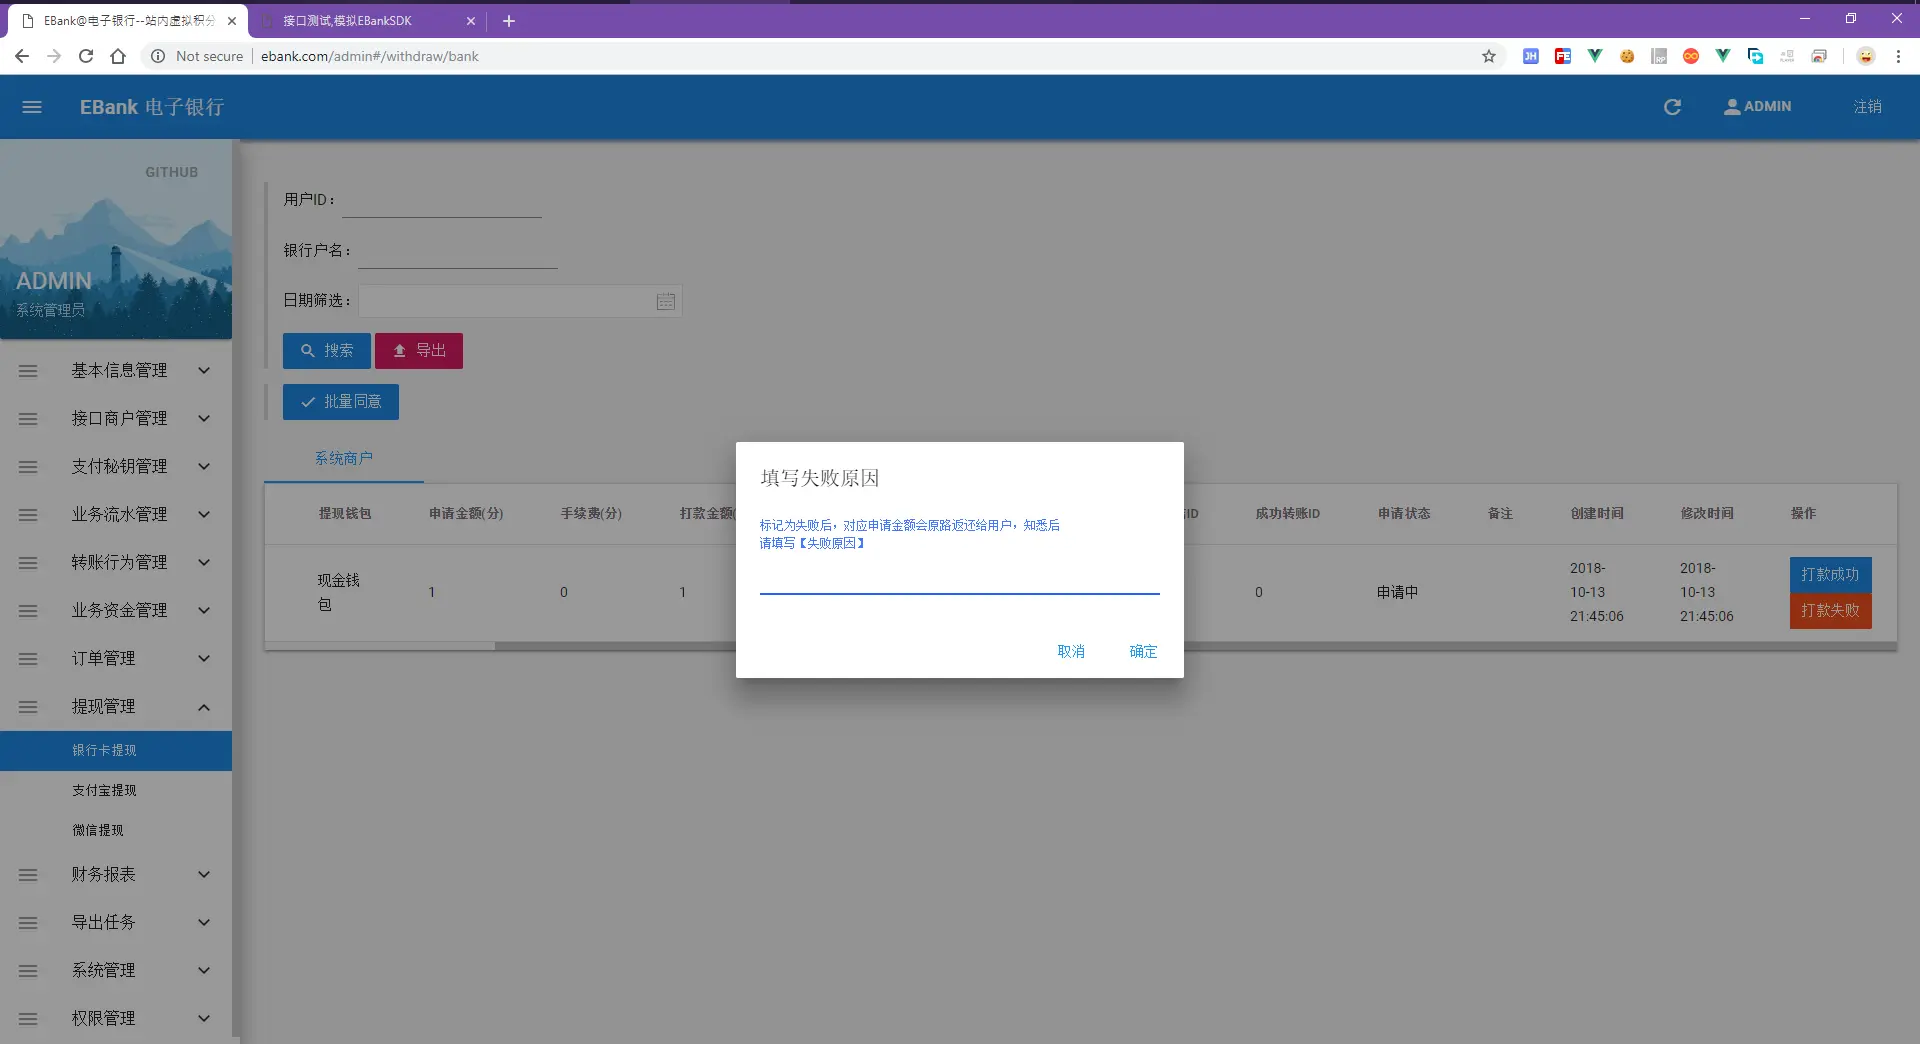Click the 批量同意 batch approve button
Screen dimensions: 1920x1044
341,402
